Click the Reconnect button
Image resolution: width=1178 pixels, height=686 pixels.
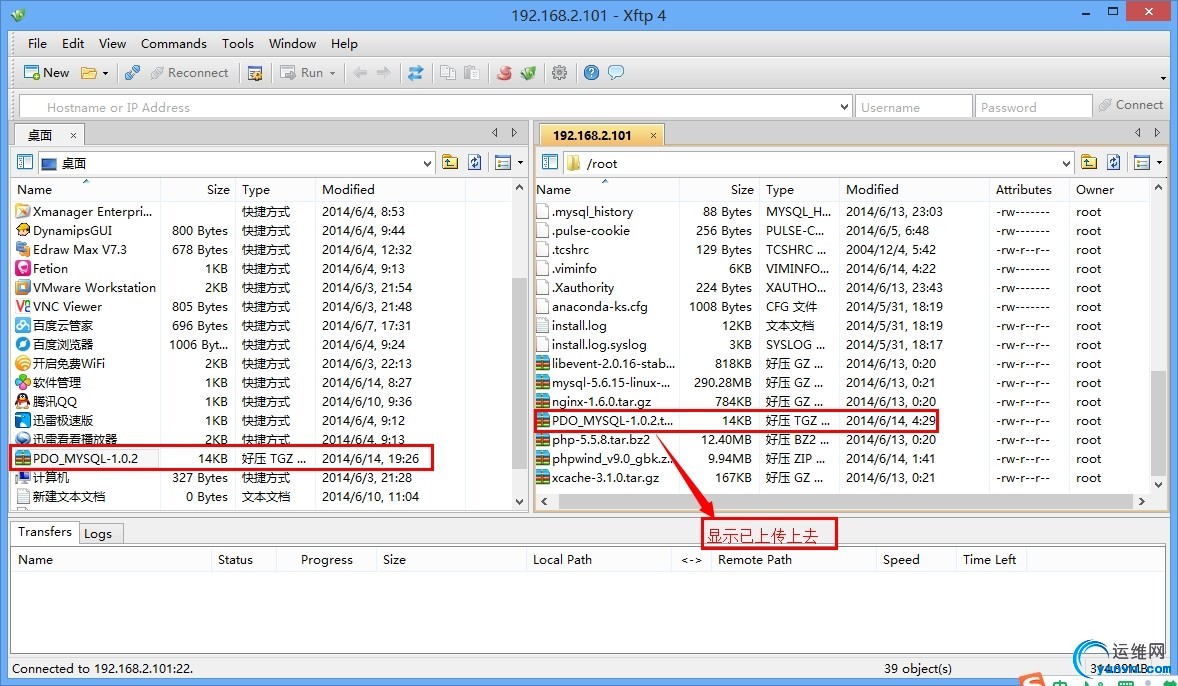189,73
